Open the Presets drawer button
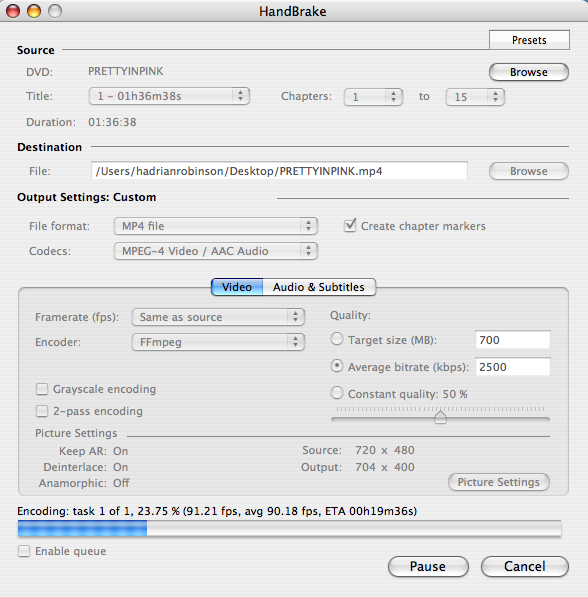 click(x=529, y=40)
